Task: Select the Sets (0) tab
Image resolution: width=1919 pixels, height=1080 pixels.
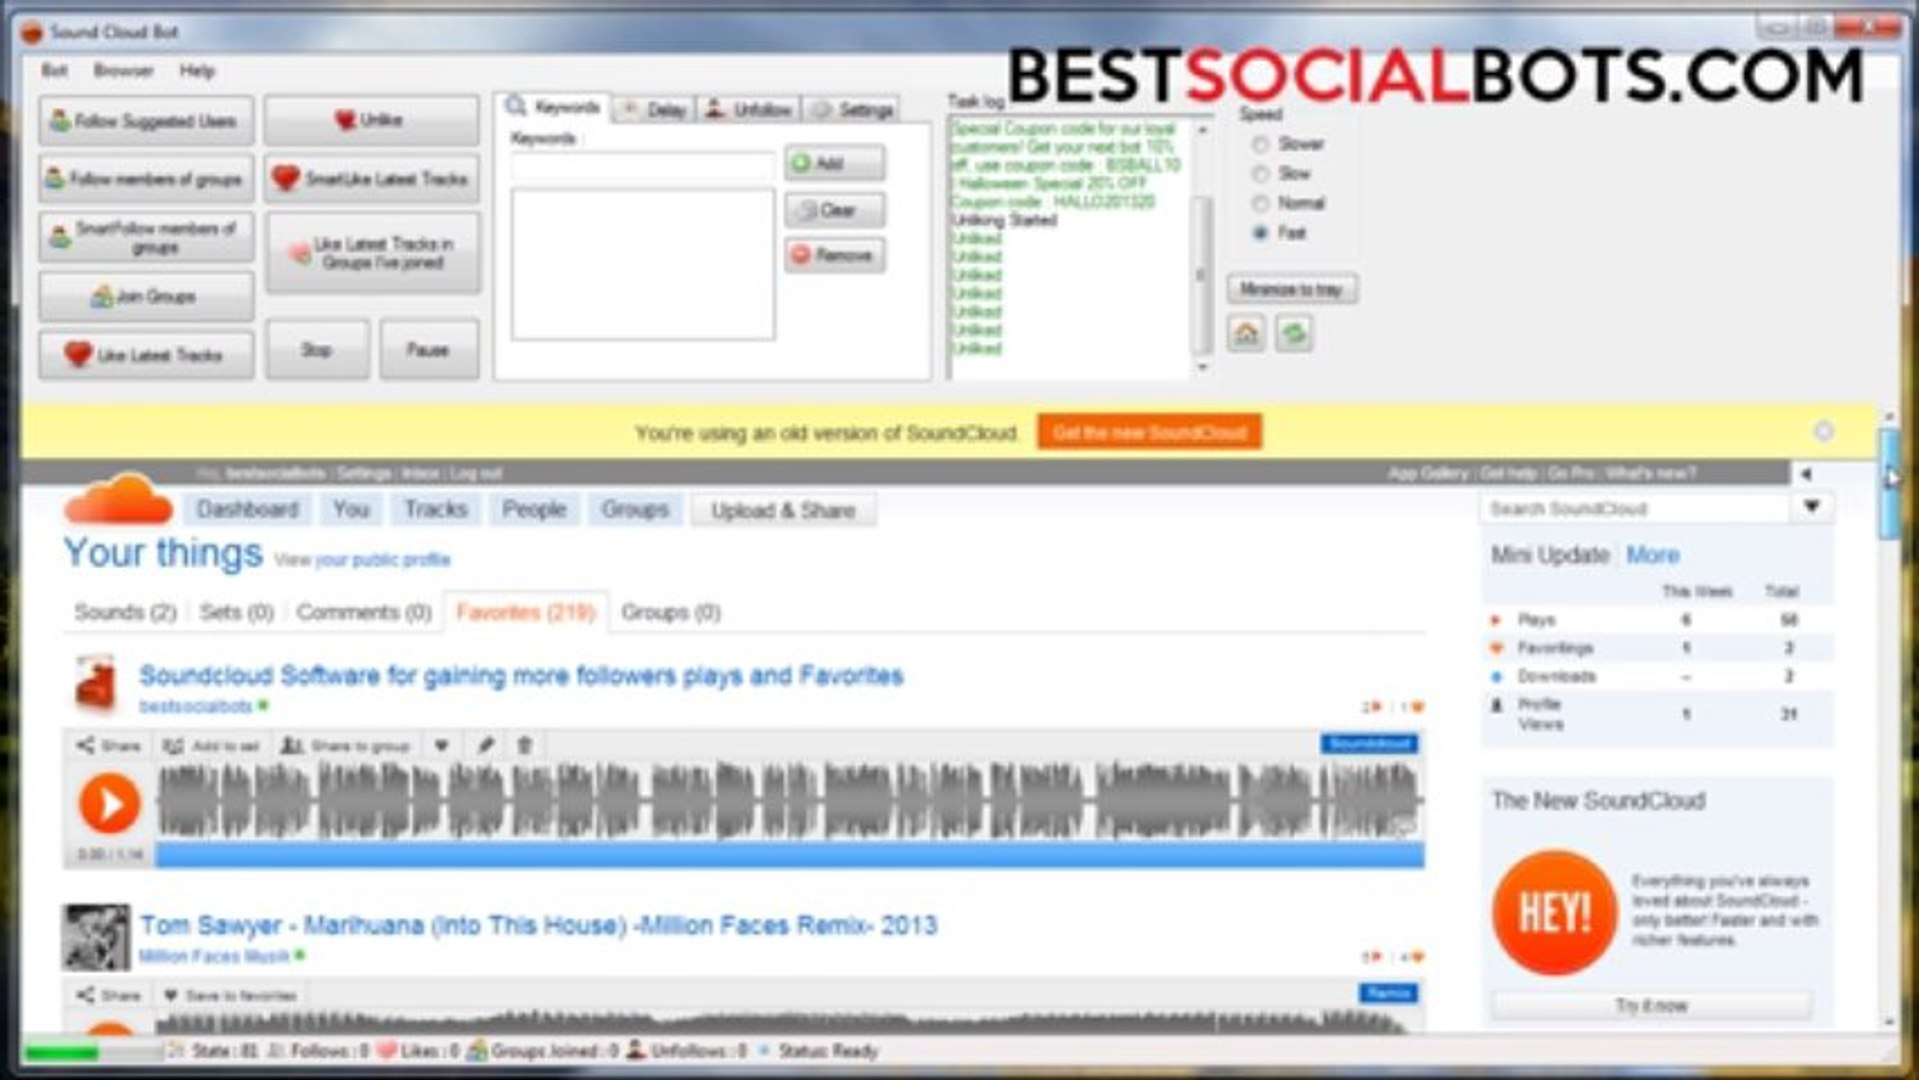Action: click(x=236, y=612)
